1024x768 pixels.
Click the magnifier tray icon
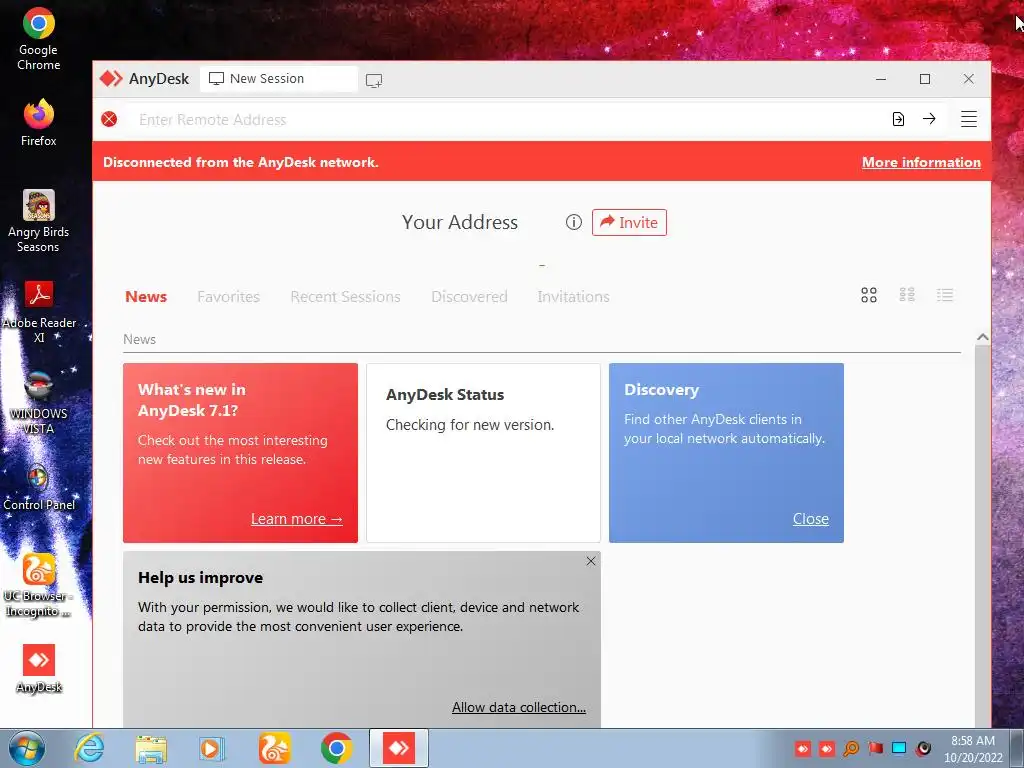851,748
